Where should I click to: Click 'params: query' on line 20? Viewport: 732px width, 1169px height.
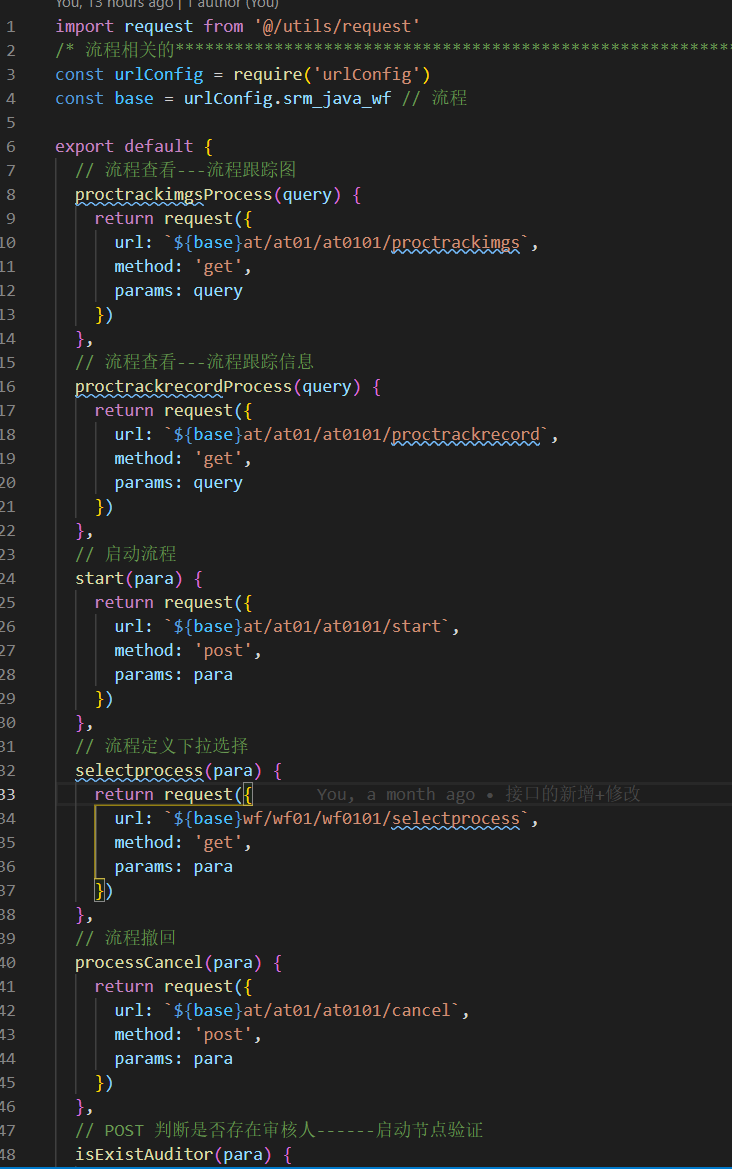tap(178, 483)
